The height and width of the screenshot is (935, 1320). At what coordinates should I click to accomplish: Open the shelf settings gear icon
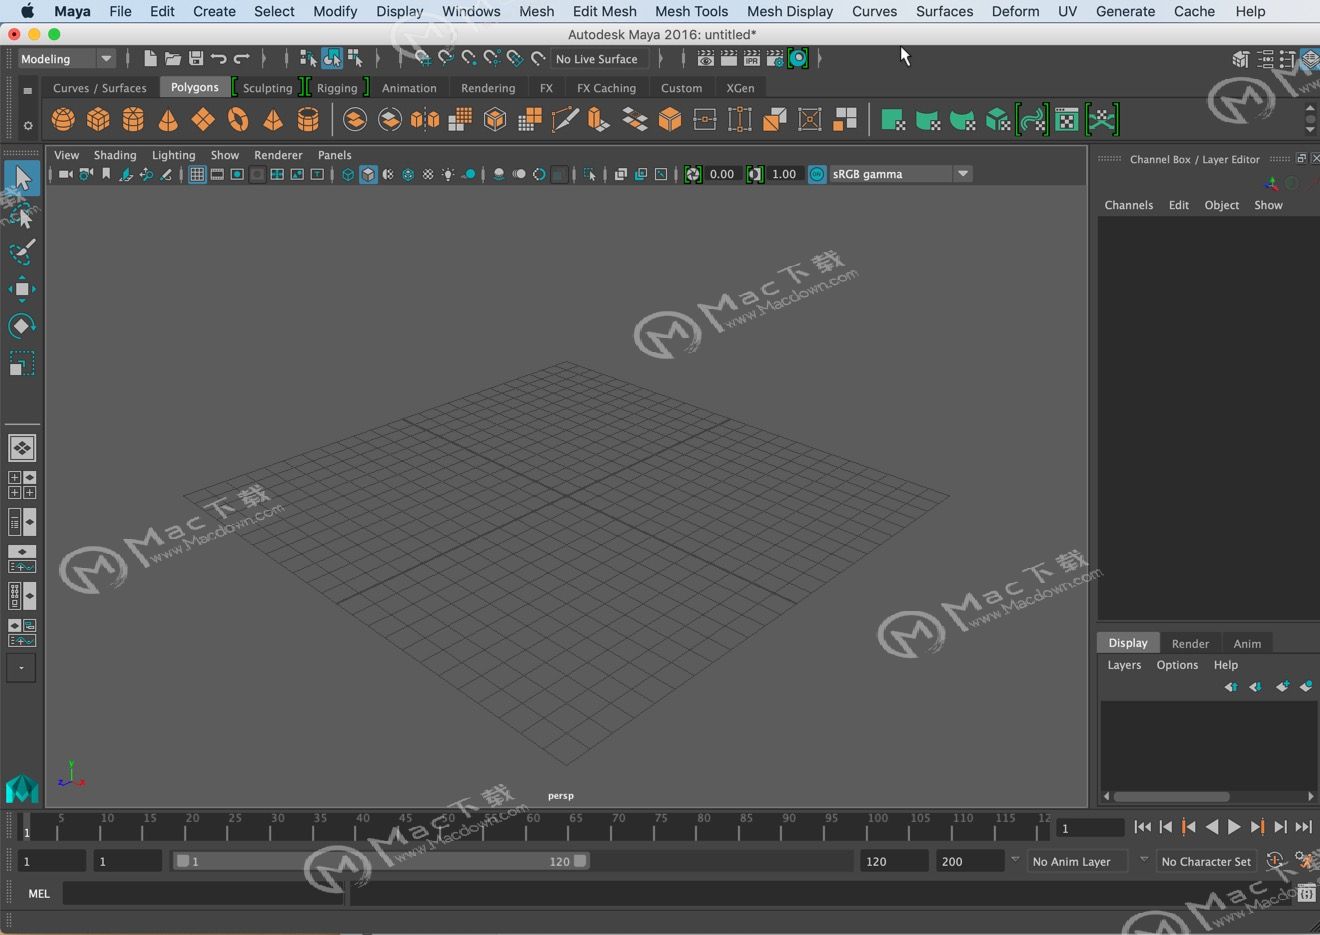pyautogui.click(x=28, y=125)
